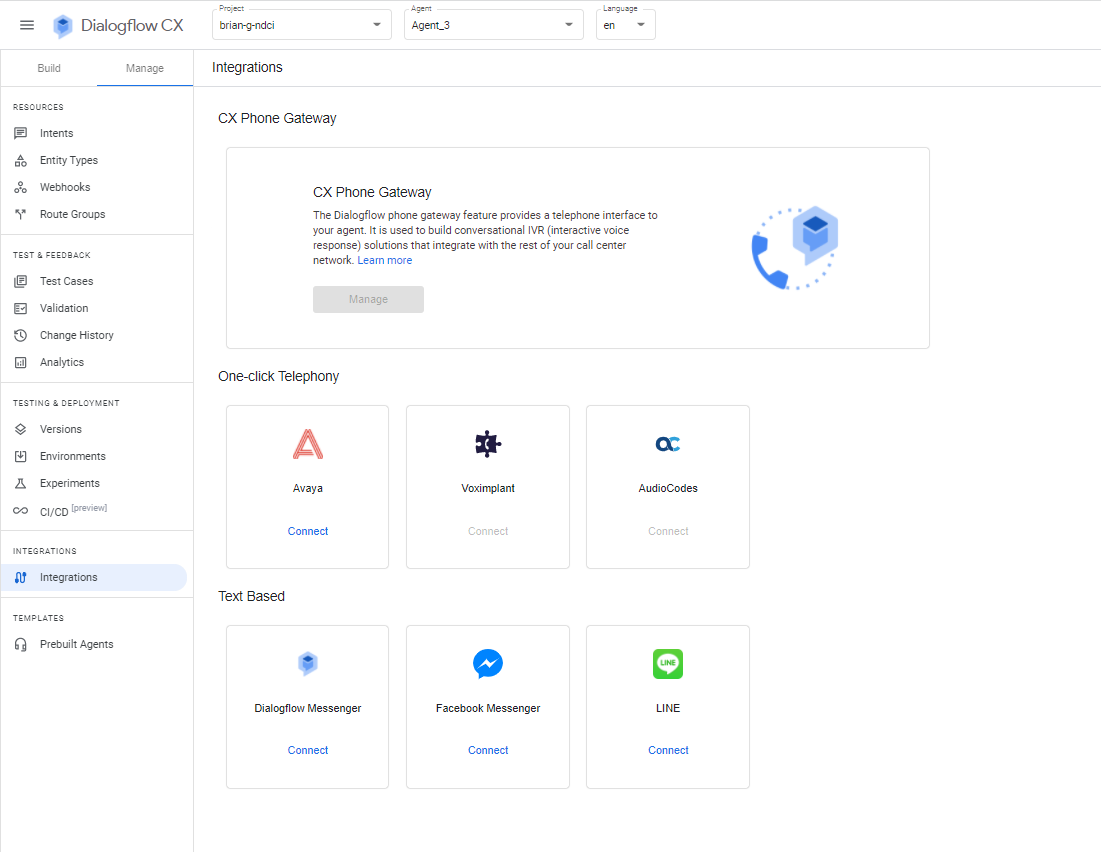Open Prebuilt Agents in the sidebar

(96, 644)
